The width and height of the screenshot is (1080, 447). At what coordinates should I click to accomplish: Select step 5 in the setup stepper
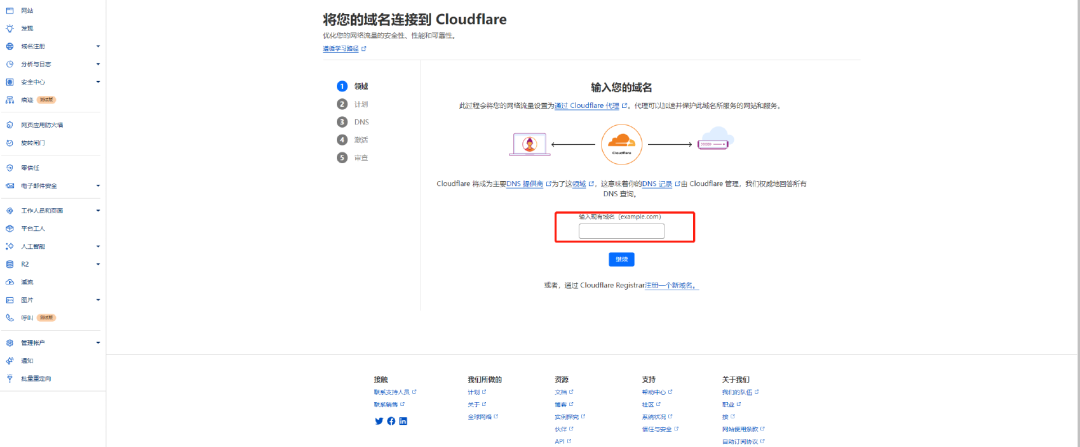(x=353, y=158)
